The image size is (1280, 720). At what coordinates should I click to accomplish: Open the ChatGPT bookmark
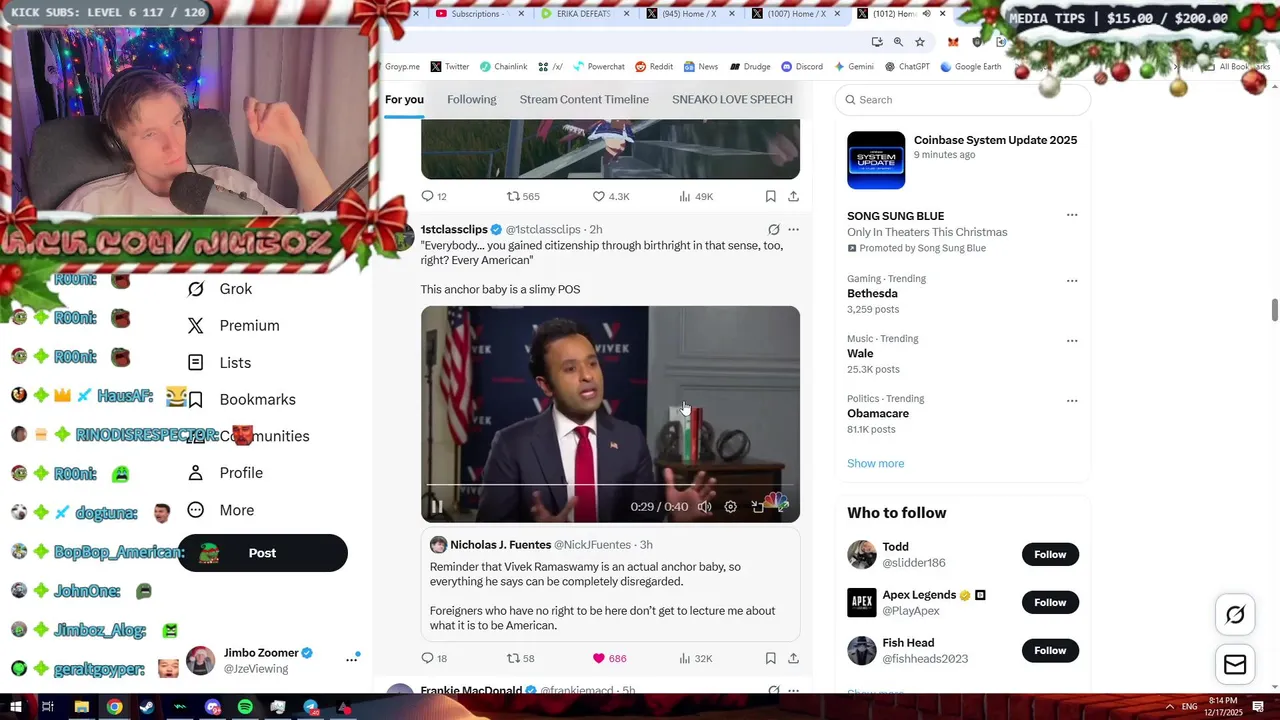[x=907, y=67]
